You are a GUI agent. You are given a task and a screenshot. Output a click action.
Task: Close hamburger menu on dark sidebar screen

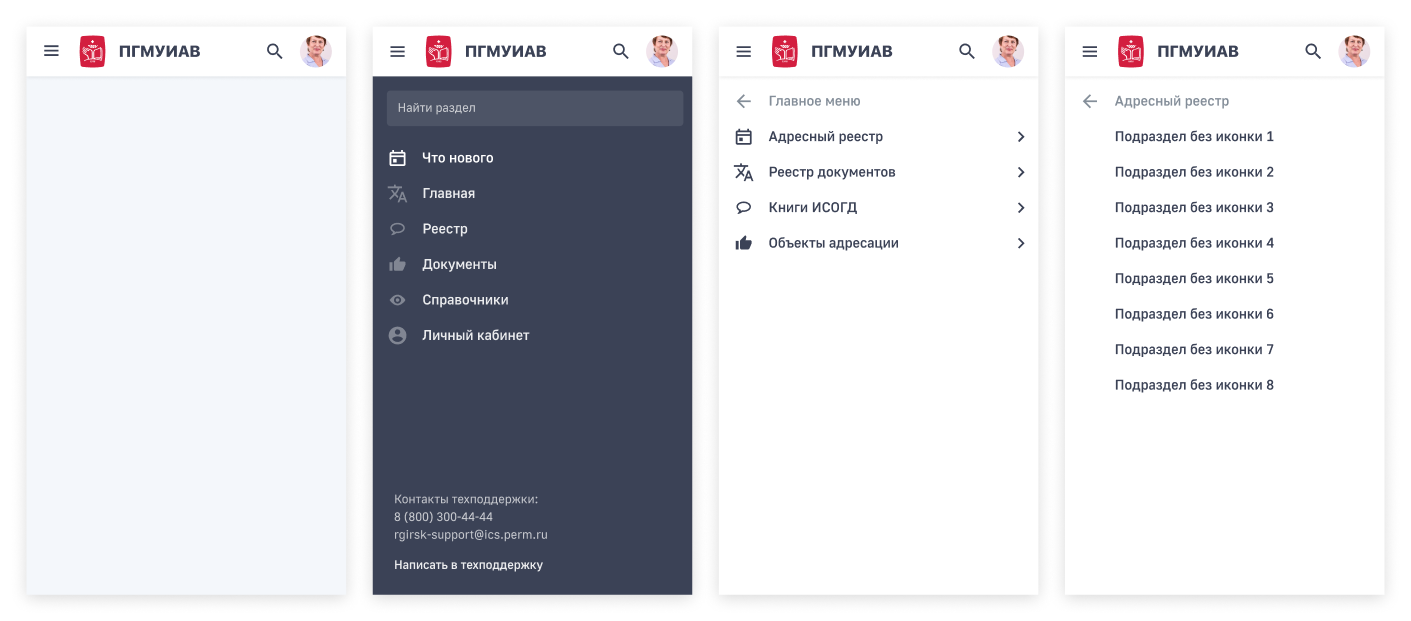click(x=397, y=51)
